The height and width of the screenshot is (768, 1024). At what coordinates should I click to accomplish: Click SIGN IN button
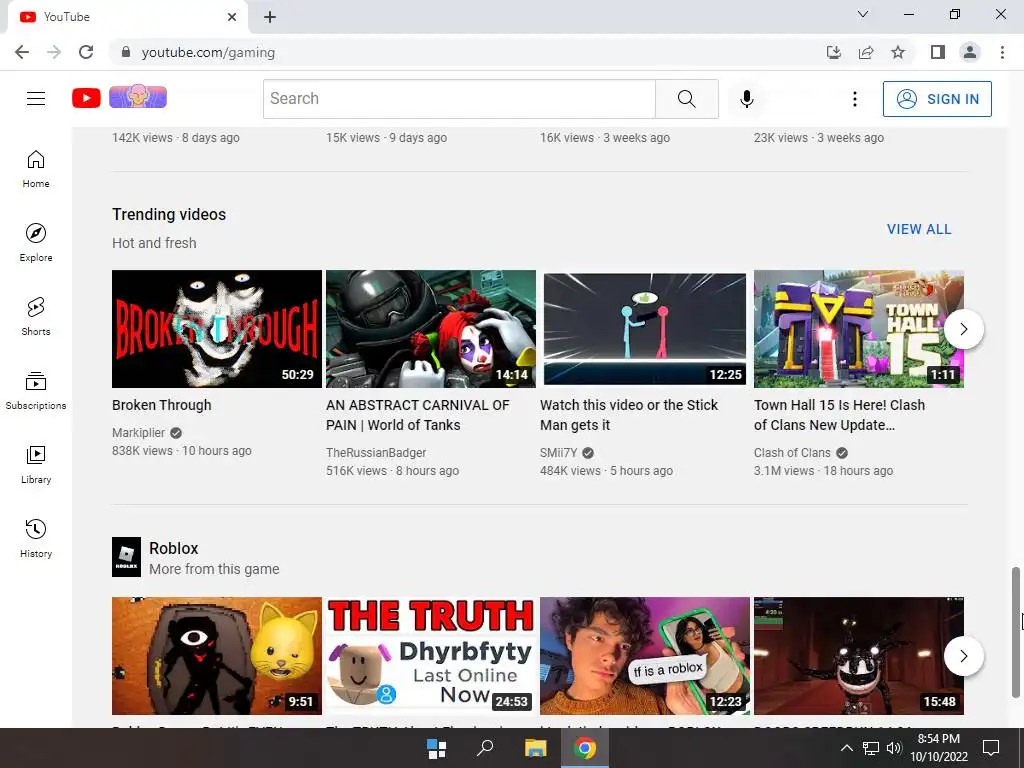pyautogui.click(x=937, y=99)
